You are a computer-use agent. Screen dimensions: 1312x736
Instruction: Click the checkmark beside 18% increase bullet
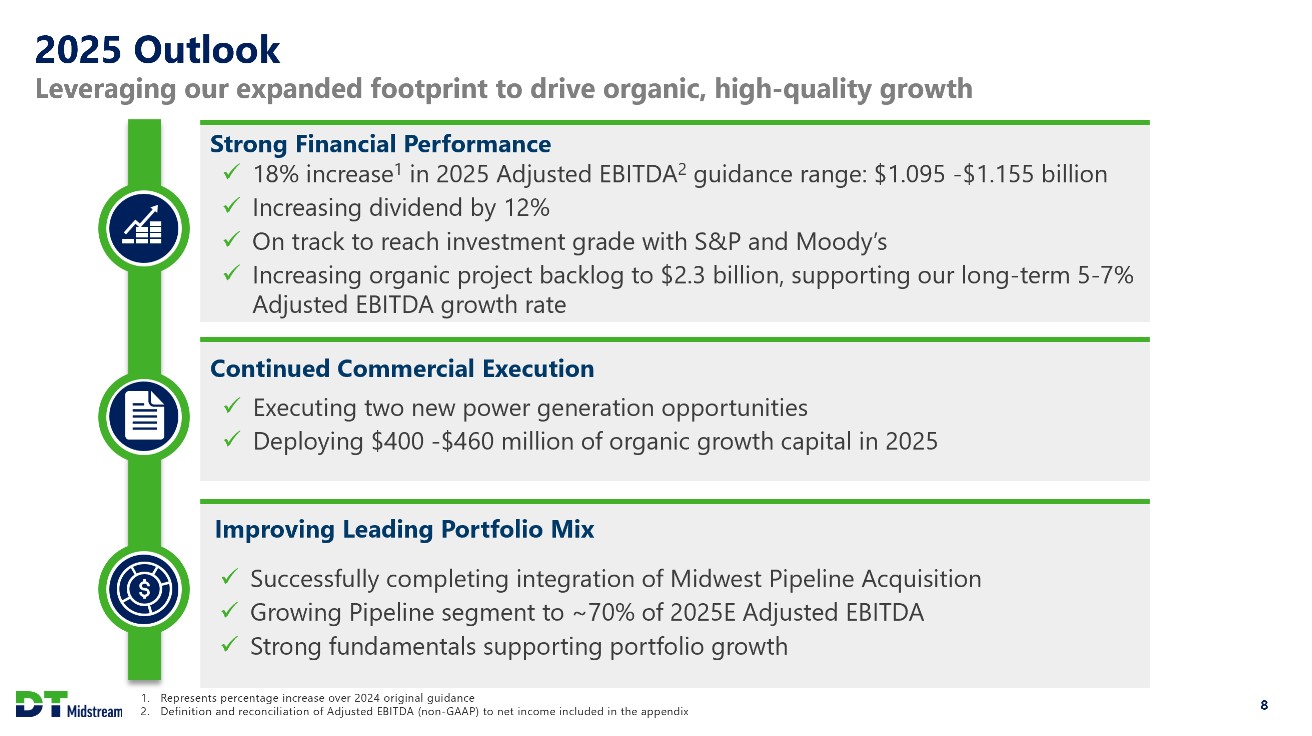tap(231, 175)
